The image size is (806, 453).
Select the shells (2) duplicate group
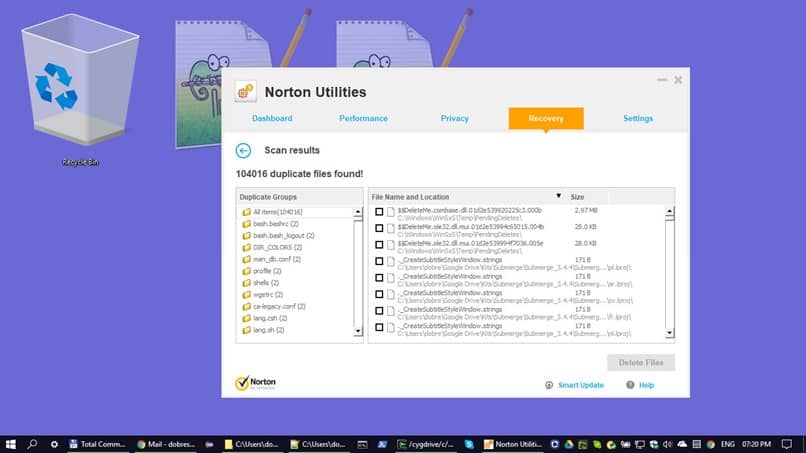266,283
